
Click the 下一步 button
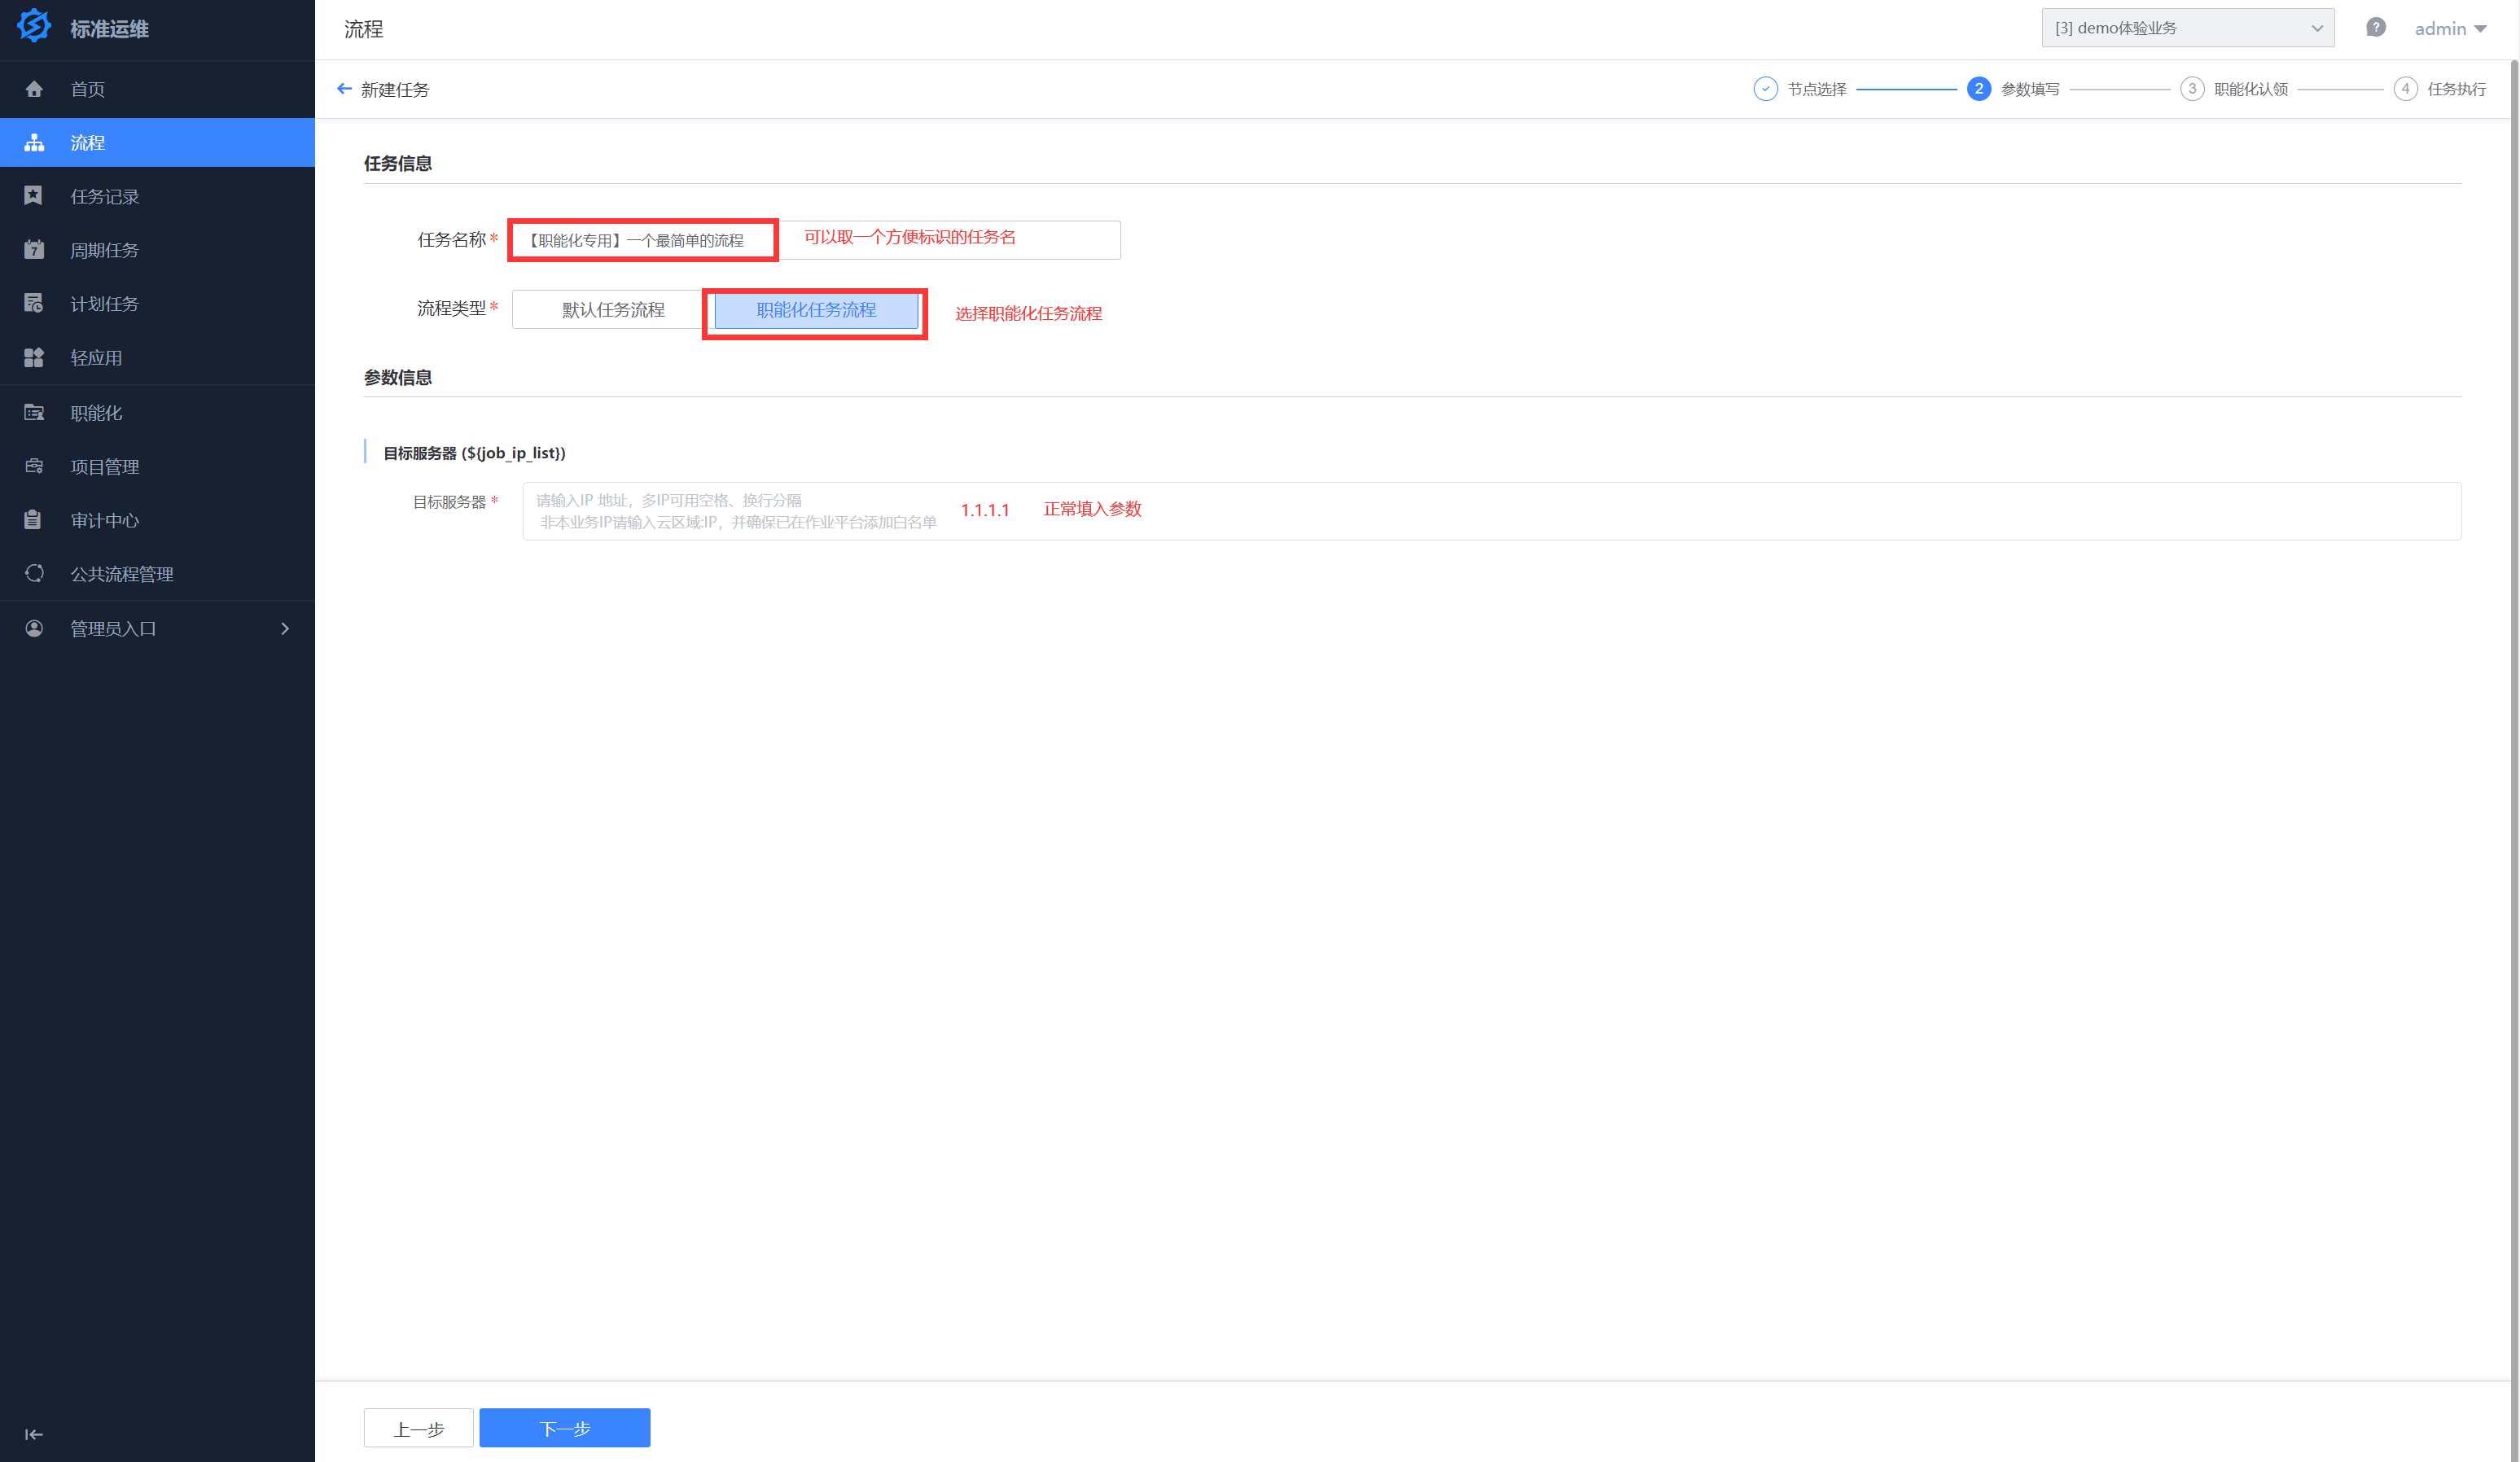(x=564, y=1428)
